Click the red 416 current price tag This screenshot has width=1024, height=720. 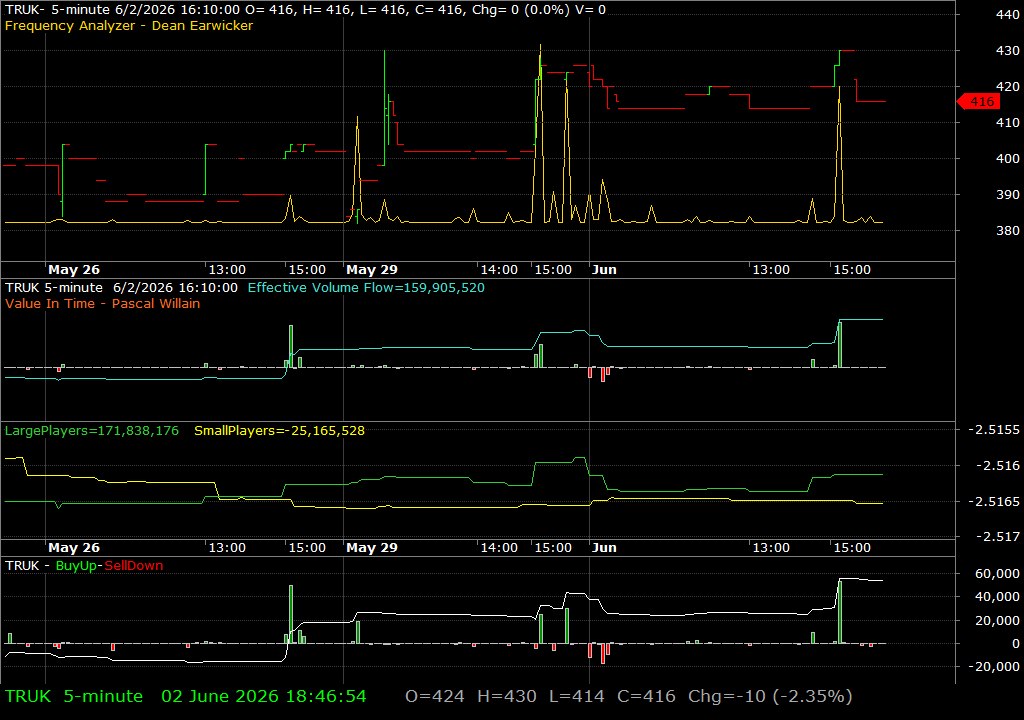[978, 101]
